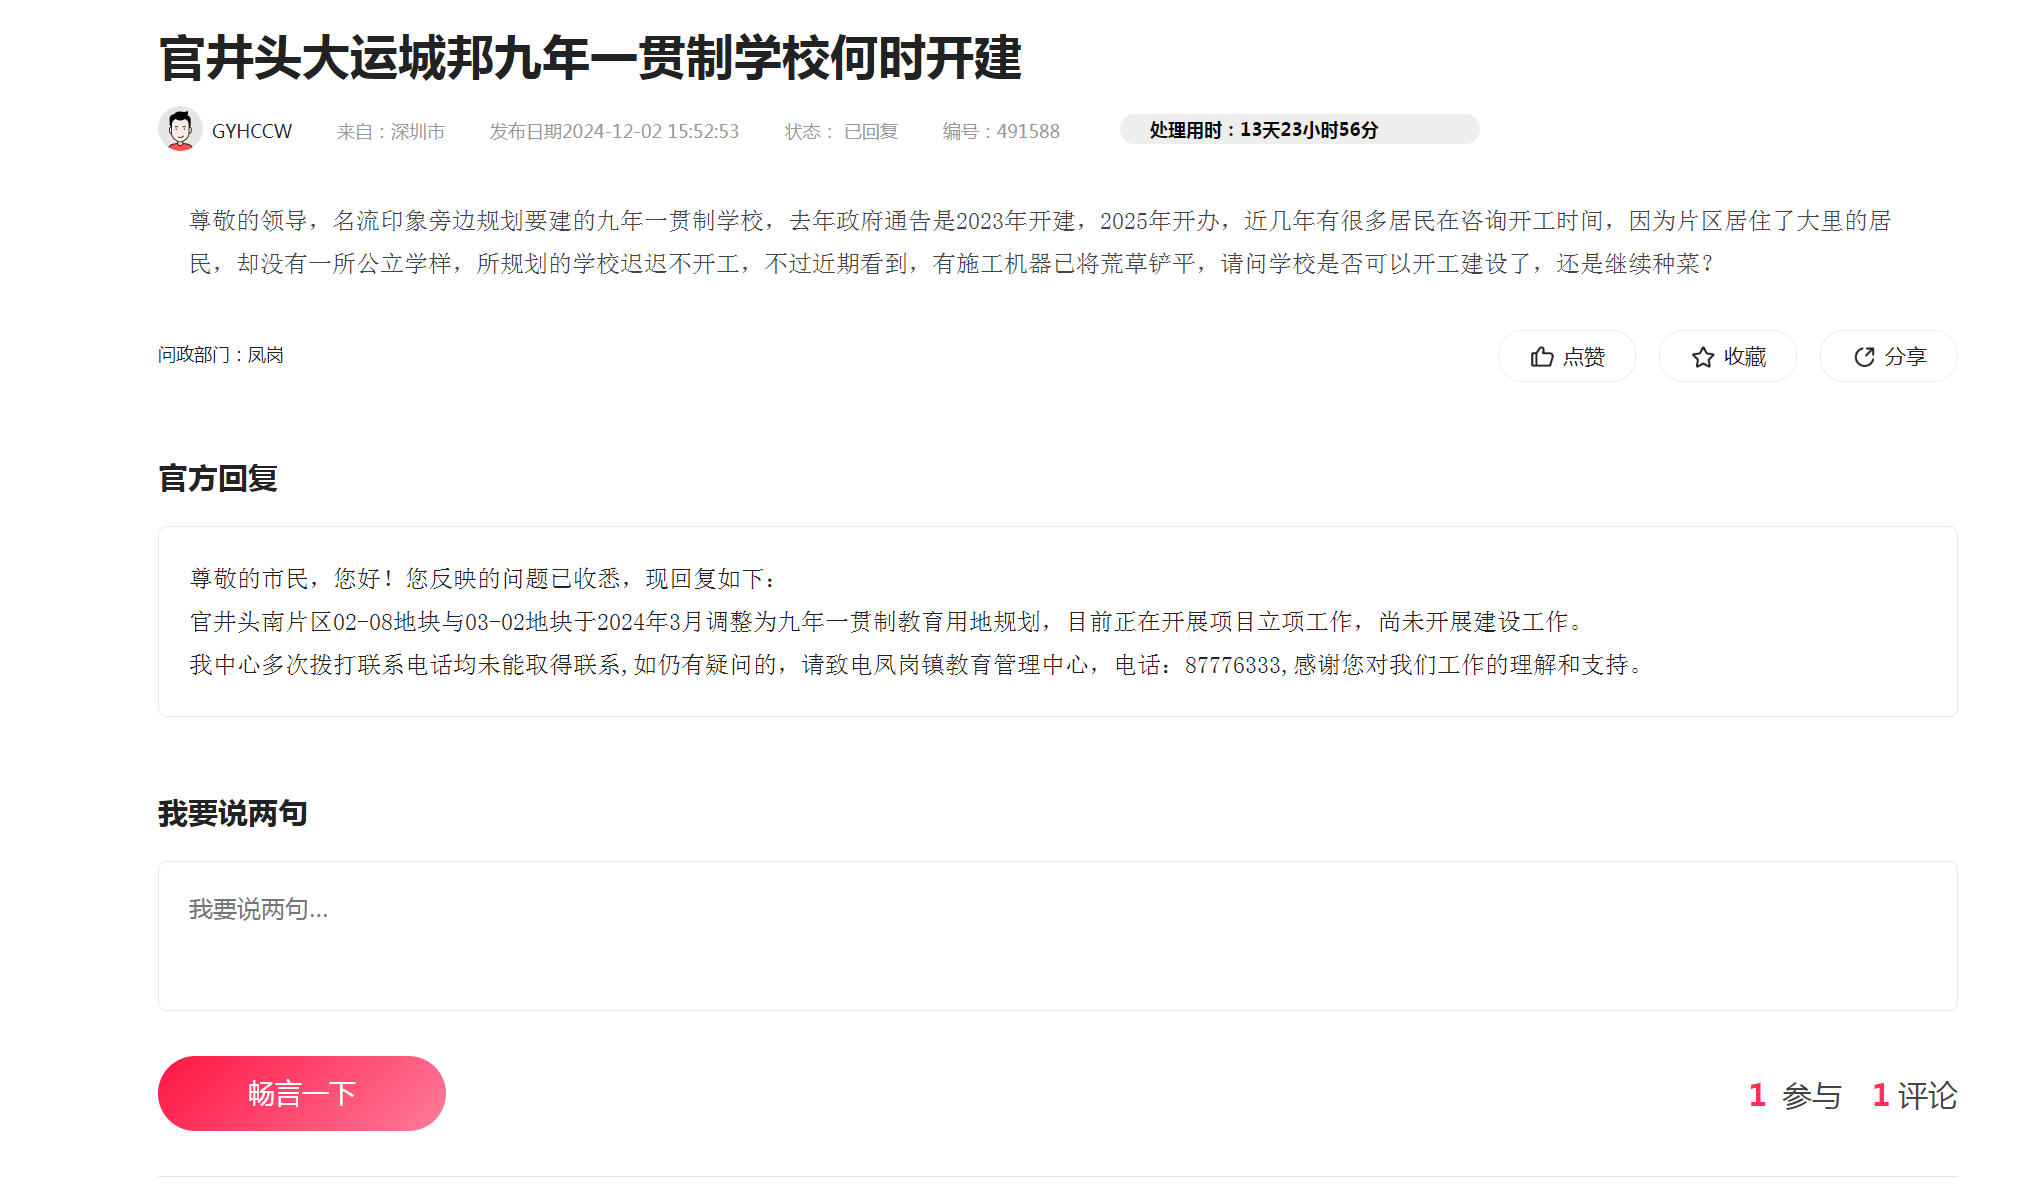Click the 编号 491588 post number
2037x1186 pixels.
click(x=1000, y=131)
